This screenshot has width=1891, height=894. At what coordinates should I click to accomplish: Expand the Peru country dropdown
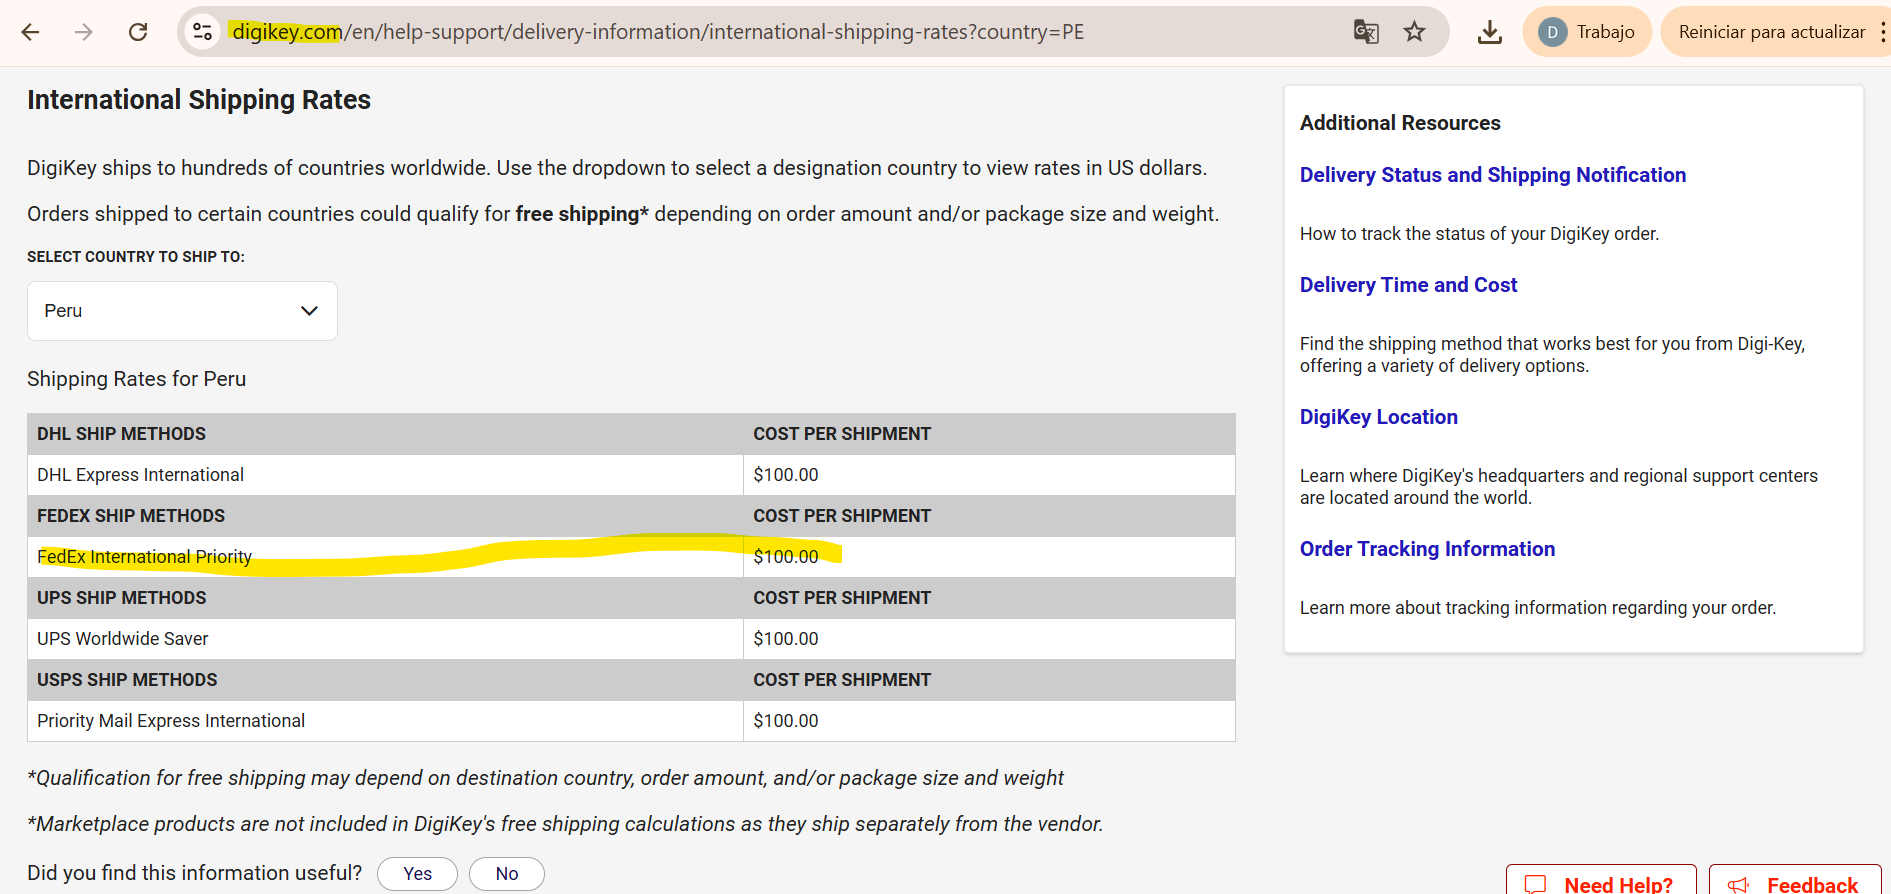pyautogui.click(x=182, y=311)
